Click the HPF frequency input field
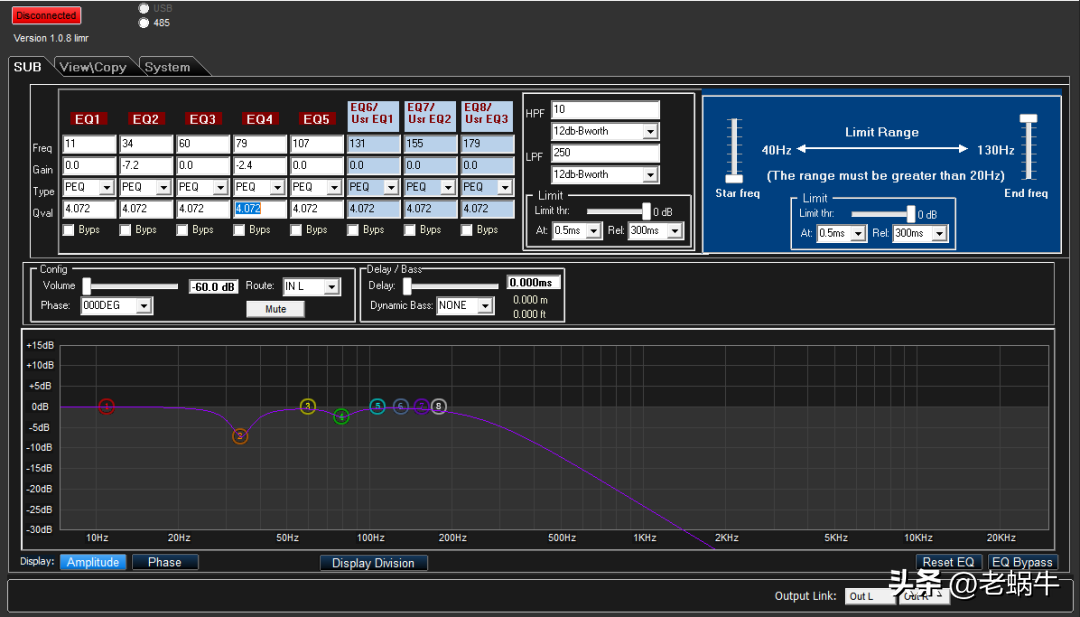This screenshot has width=1080, height=617. click(605, 110)
